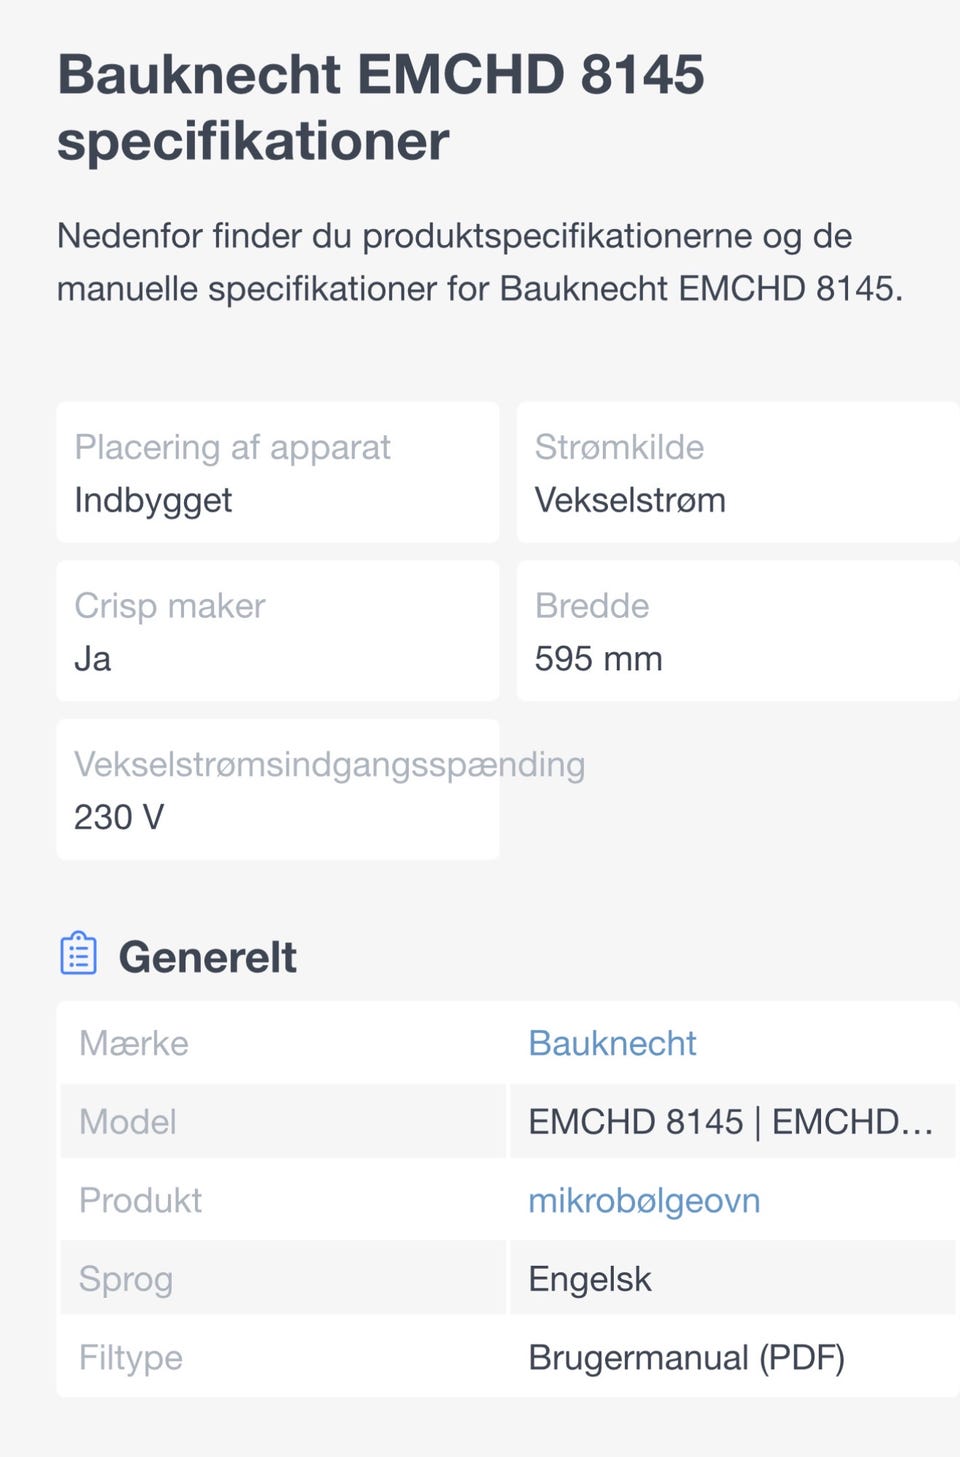Click the Indbygget value text

(153, 500)
